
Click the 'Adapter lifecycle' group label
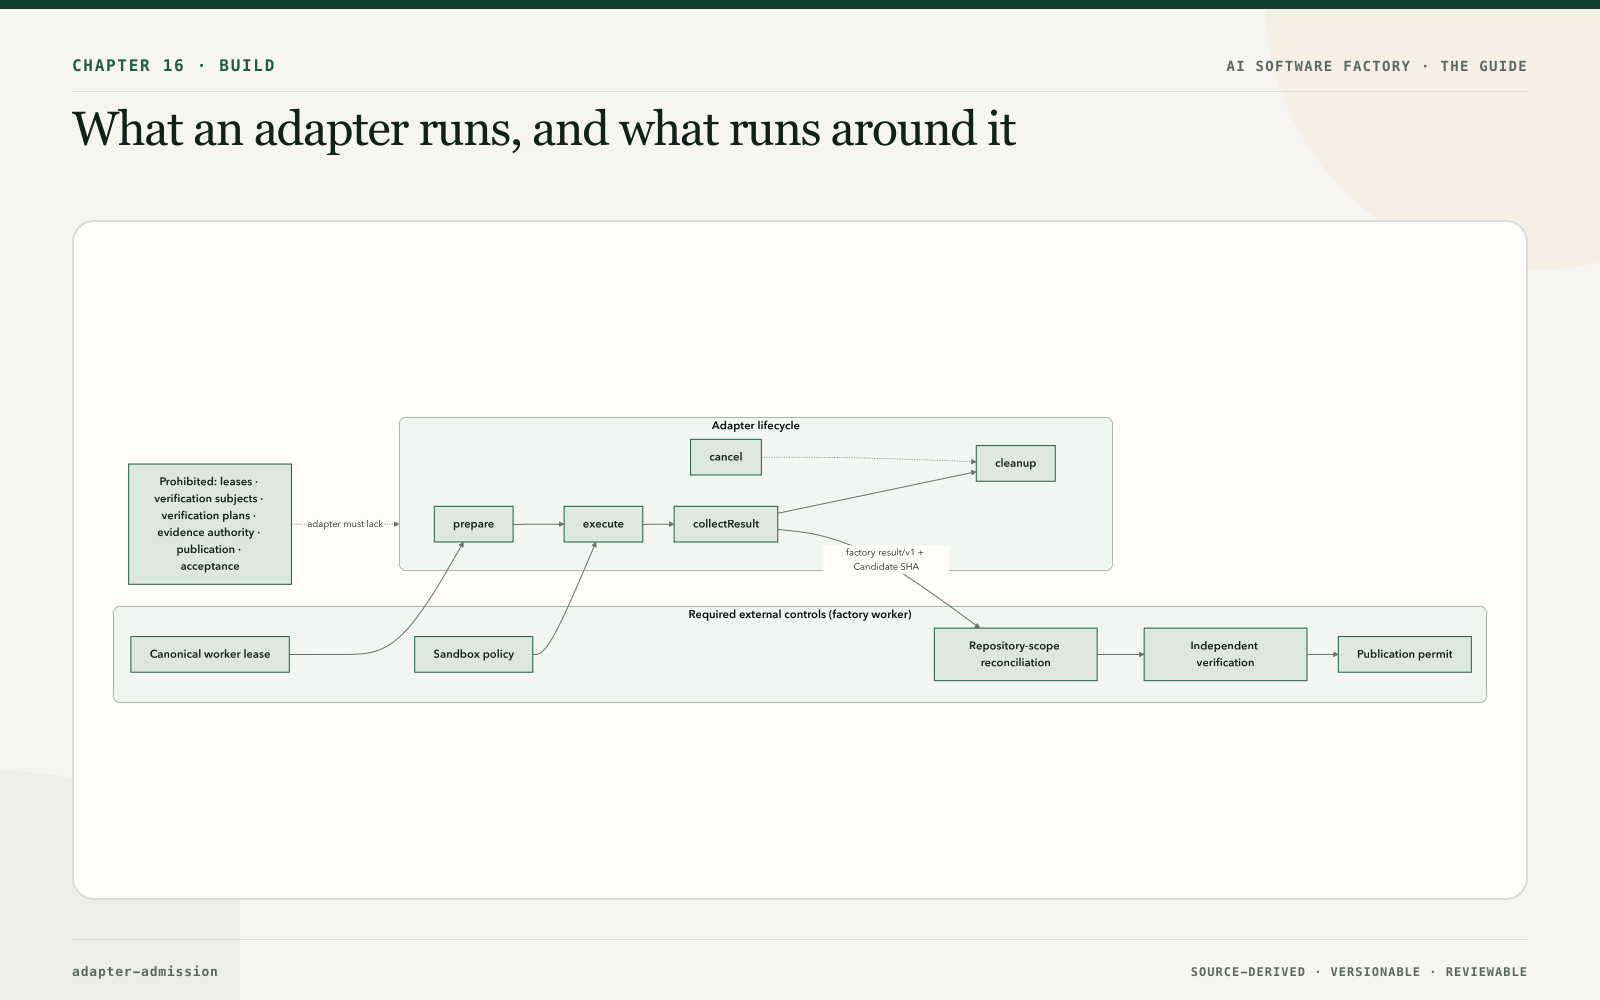point(755,426)
